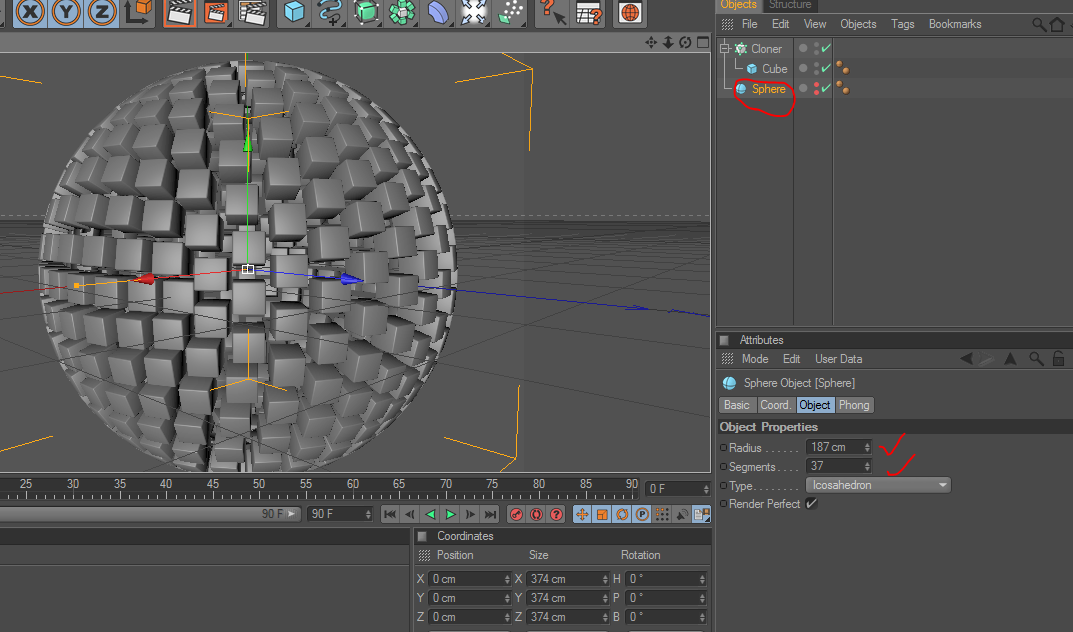Click the Segments value stepper arrows
Screen dimensions: 1073x632
(867, 466)
